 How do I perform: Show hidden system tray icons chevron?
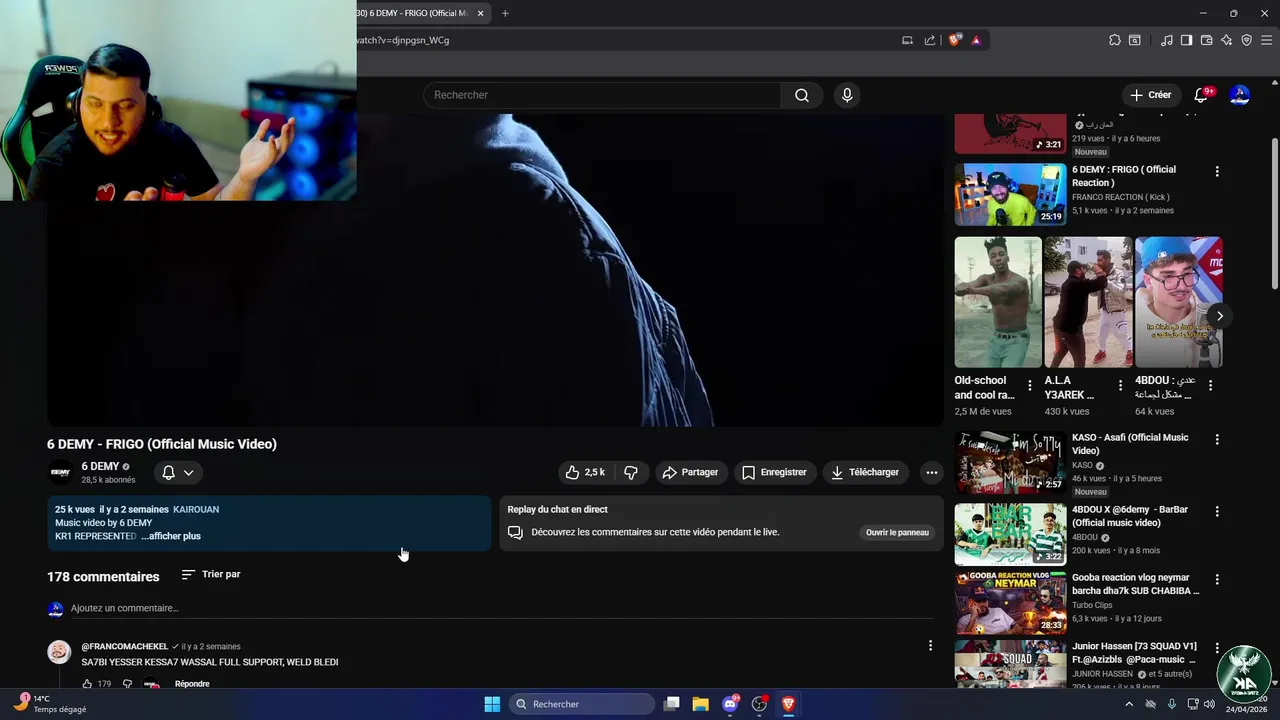click(1129, 704)
